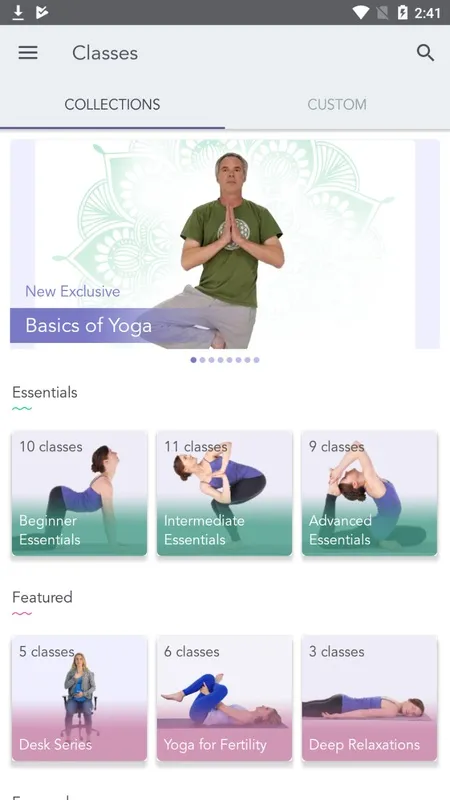Viewport: 450px width, 800px height.
Task: Open the Desk Series collection
Action: [80, 698]
